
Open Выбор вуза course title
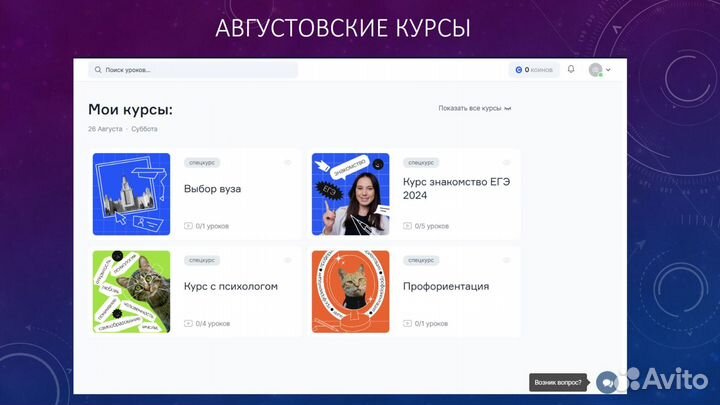(212, 189)
